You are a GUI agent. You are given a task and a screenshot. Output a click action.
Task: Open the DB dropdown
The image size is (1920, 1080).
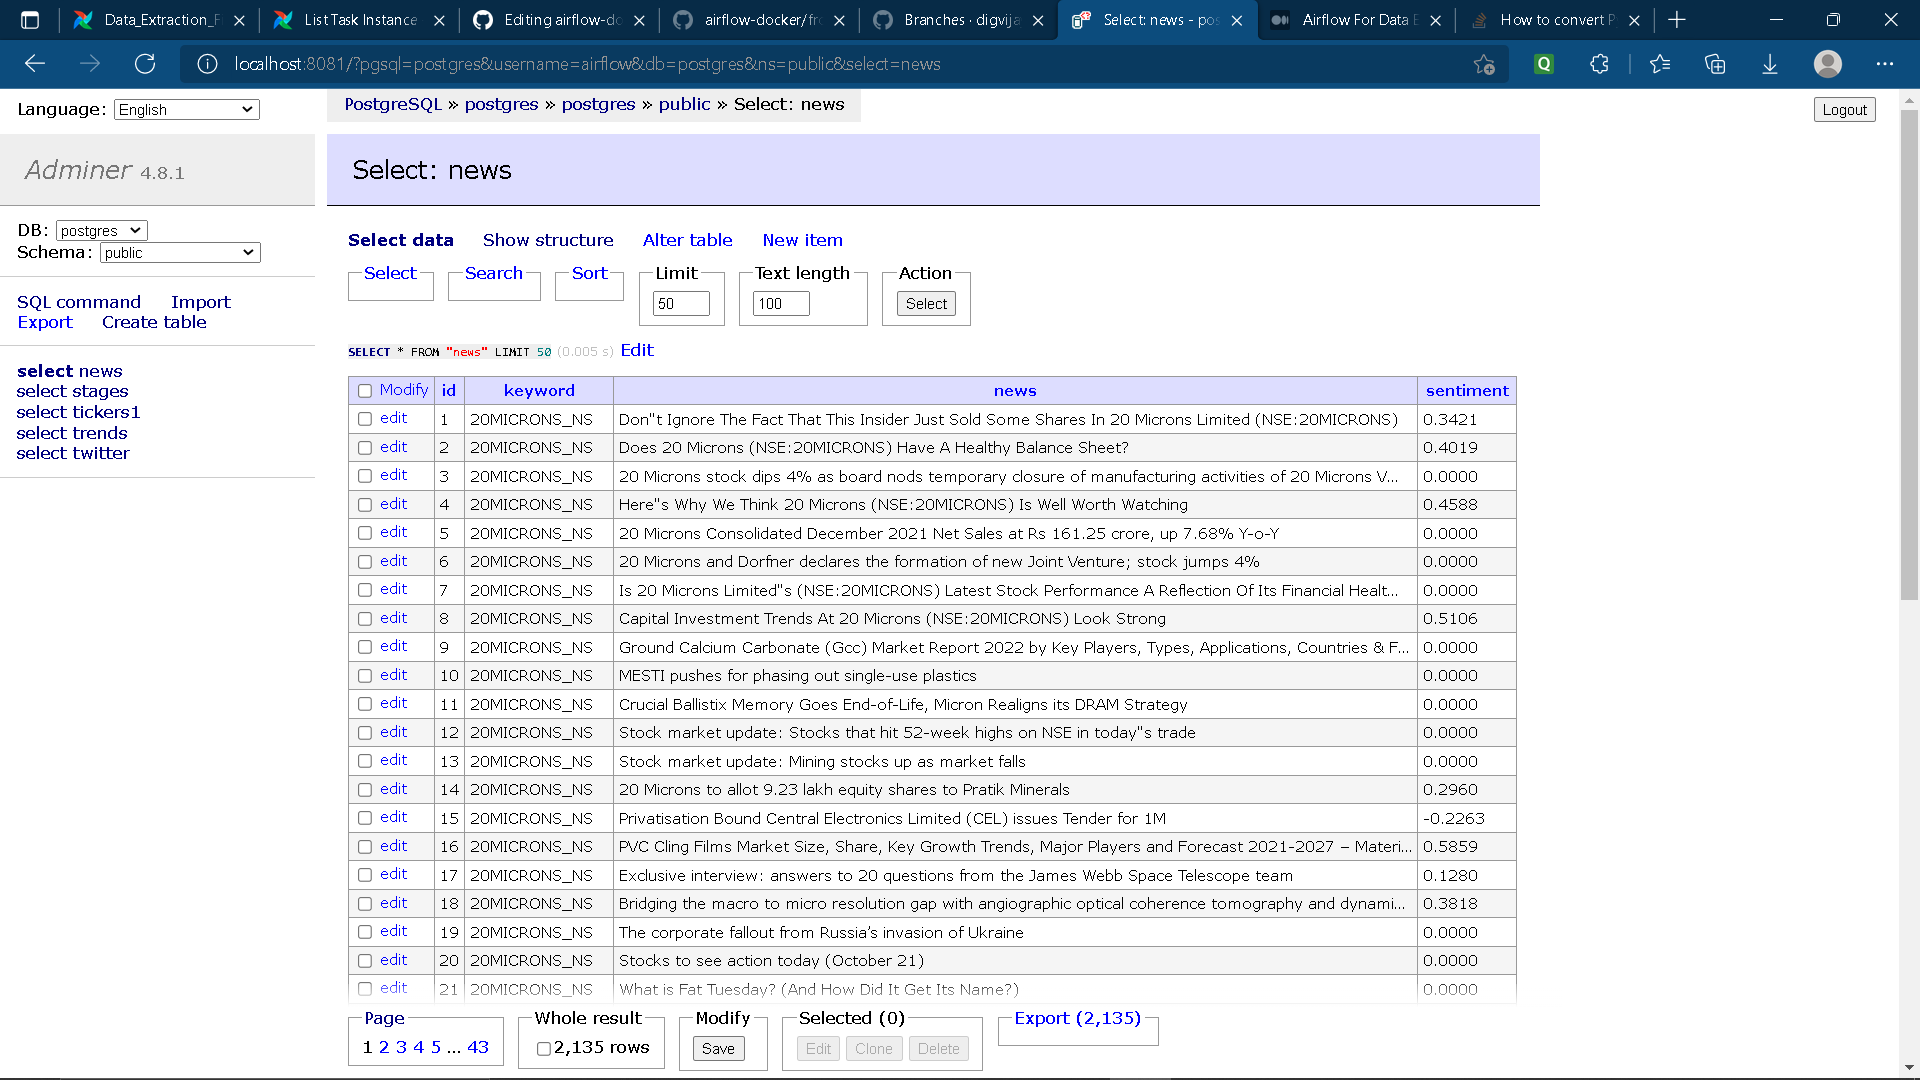pos(100,229)
